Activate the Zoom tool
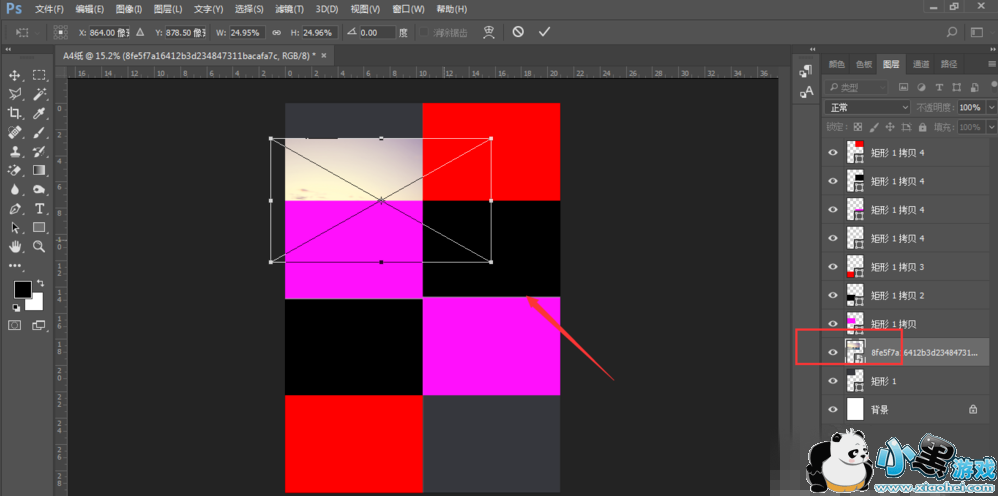The width and height of the screenshot is (998, 496). [x=39, y=246]
